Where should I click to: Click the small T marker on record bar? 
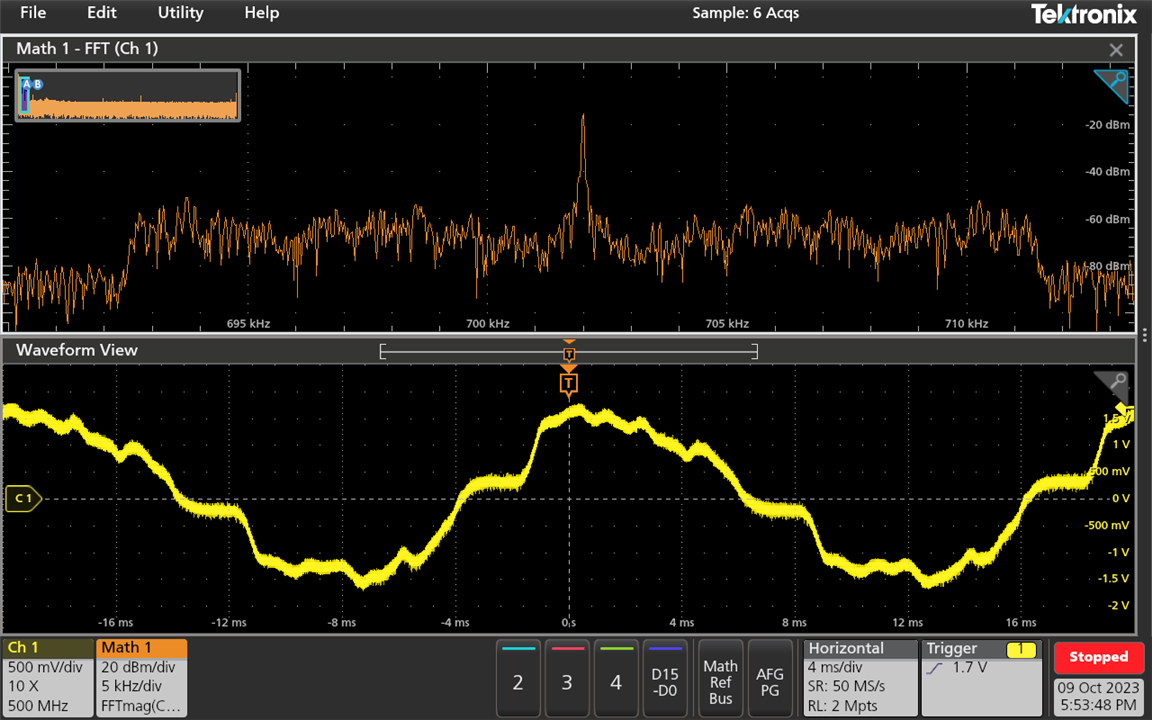[569, 354]
